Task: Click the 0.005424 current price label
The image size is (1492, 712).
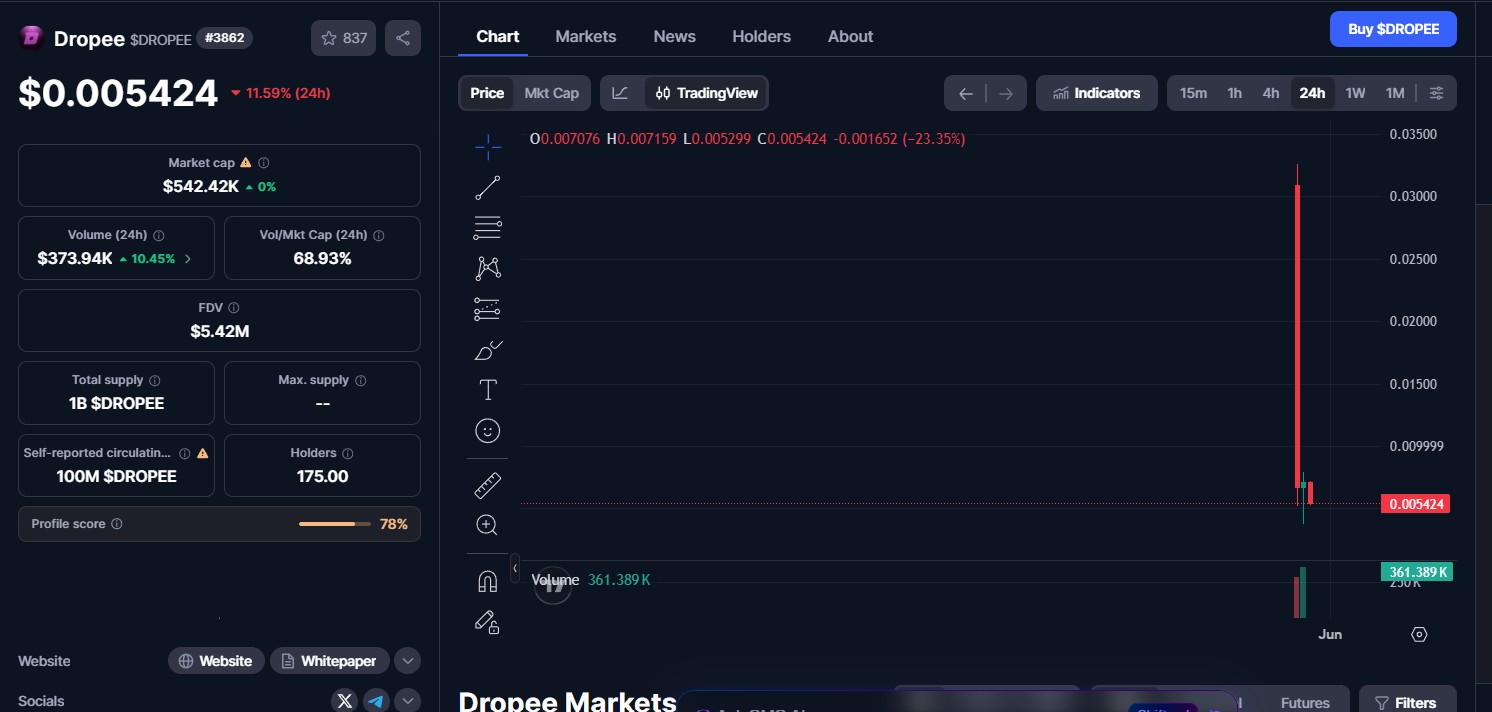Action: click(1414, 504)
